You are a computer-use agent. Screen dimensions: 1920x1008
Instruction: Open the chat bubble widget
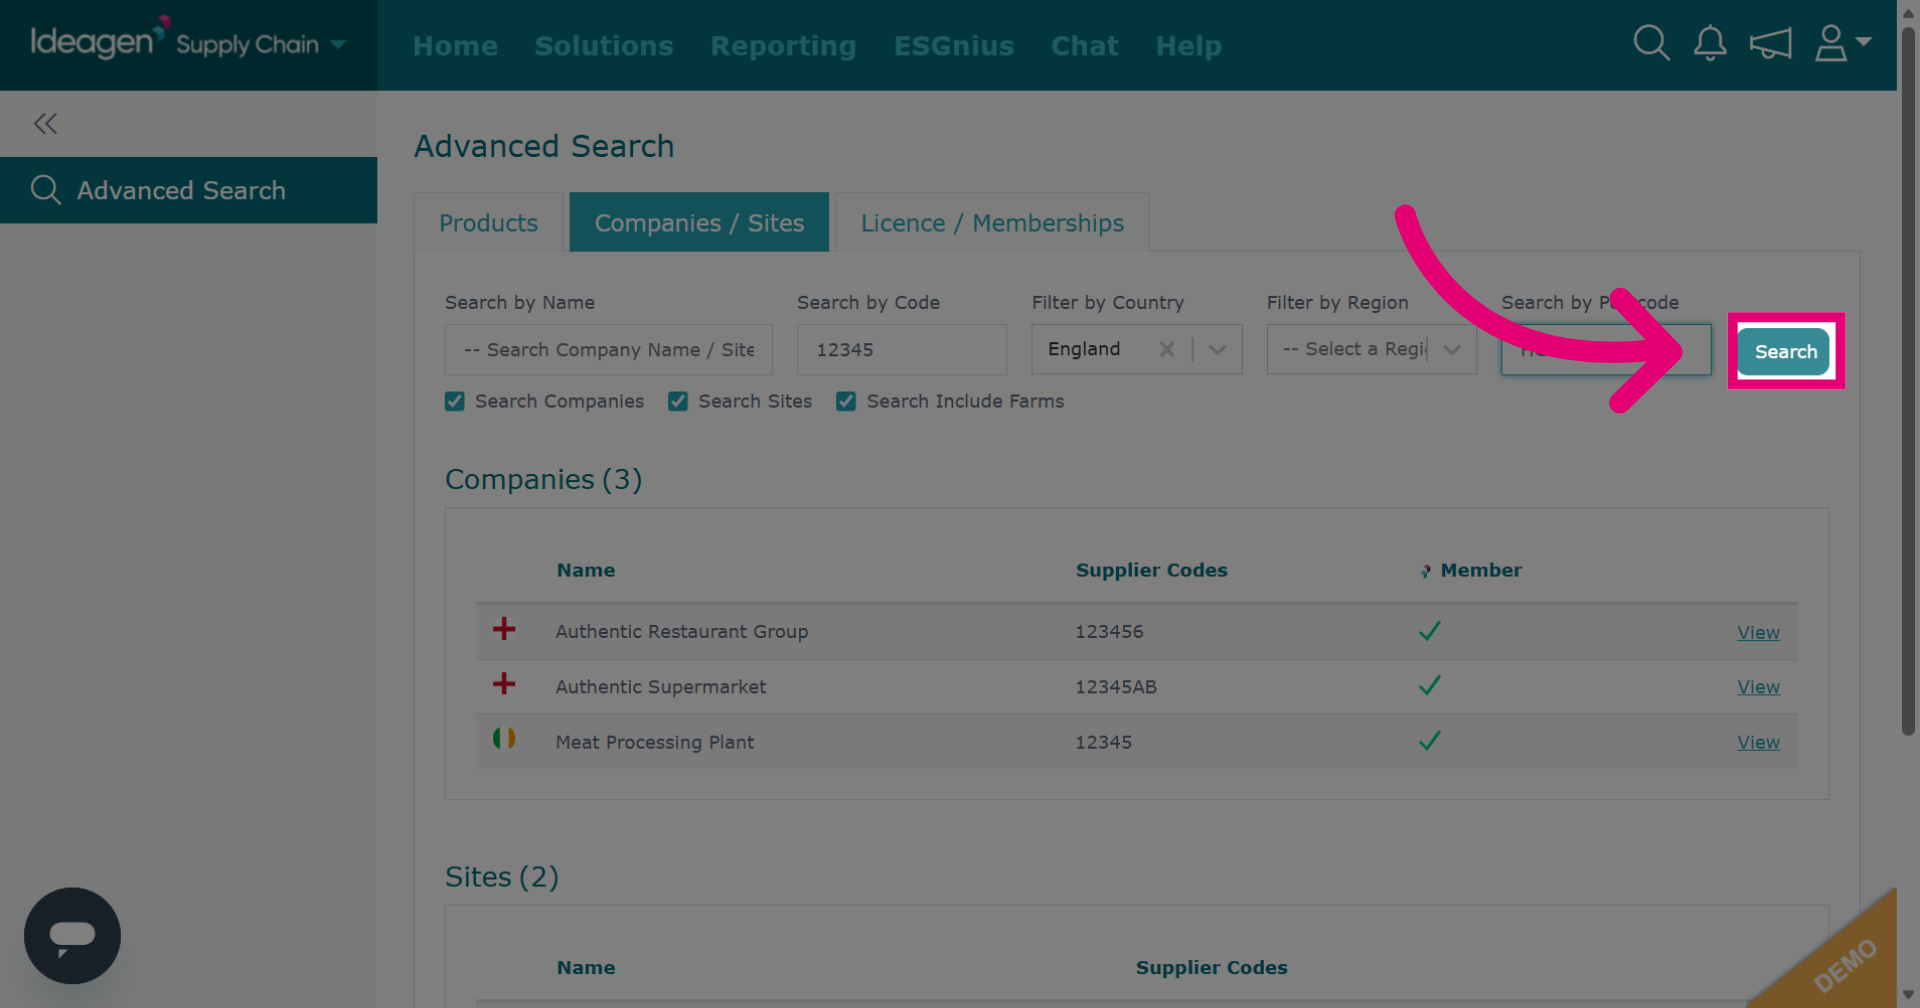click(72, 935)
